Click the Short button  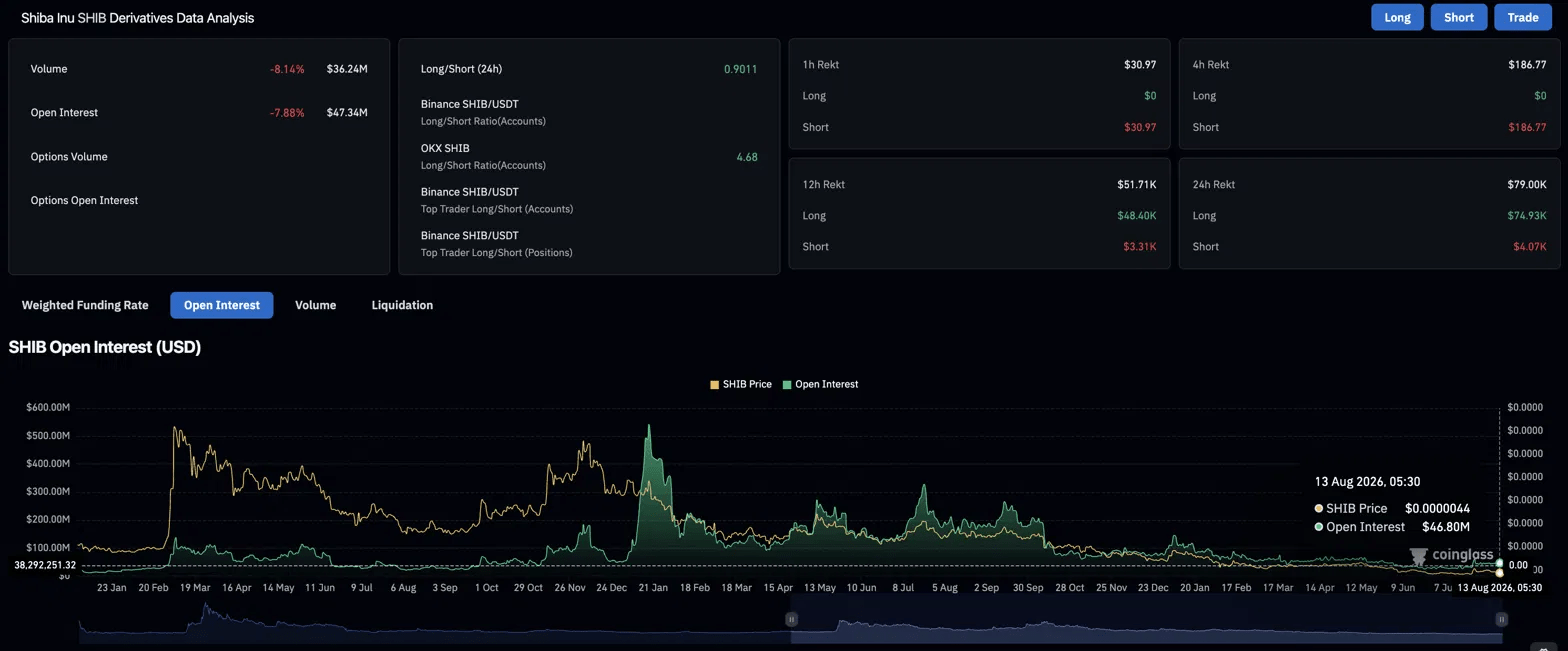(x=1459, y=17)
